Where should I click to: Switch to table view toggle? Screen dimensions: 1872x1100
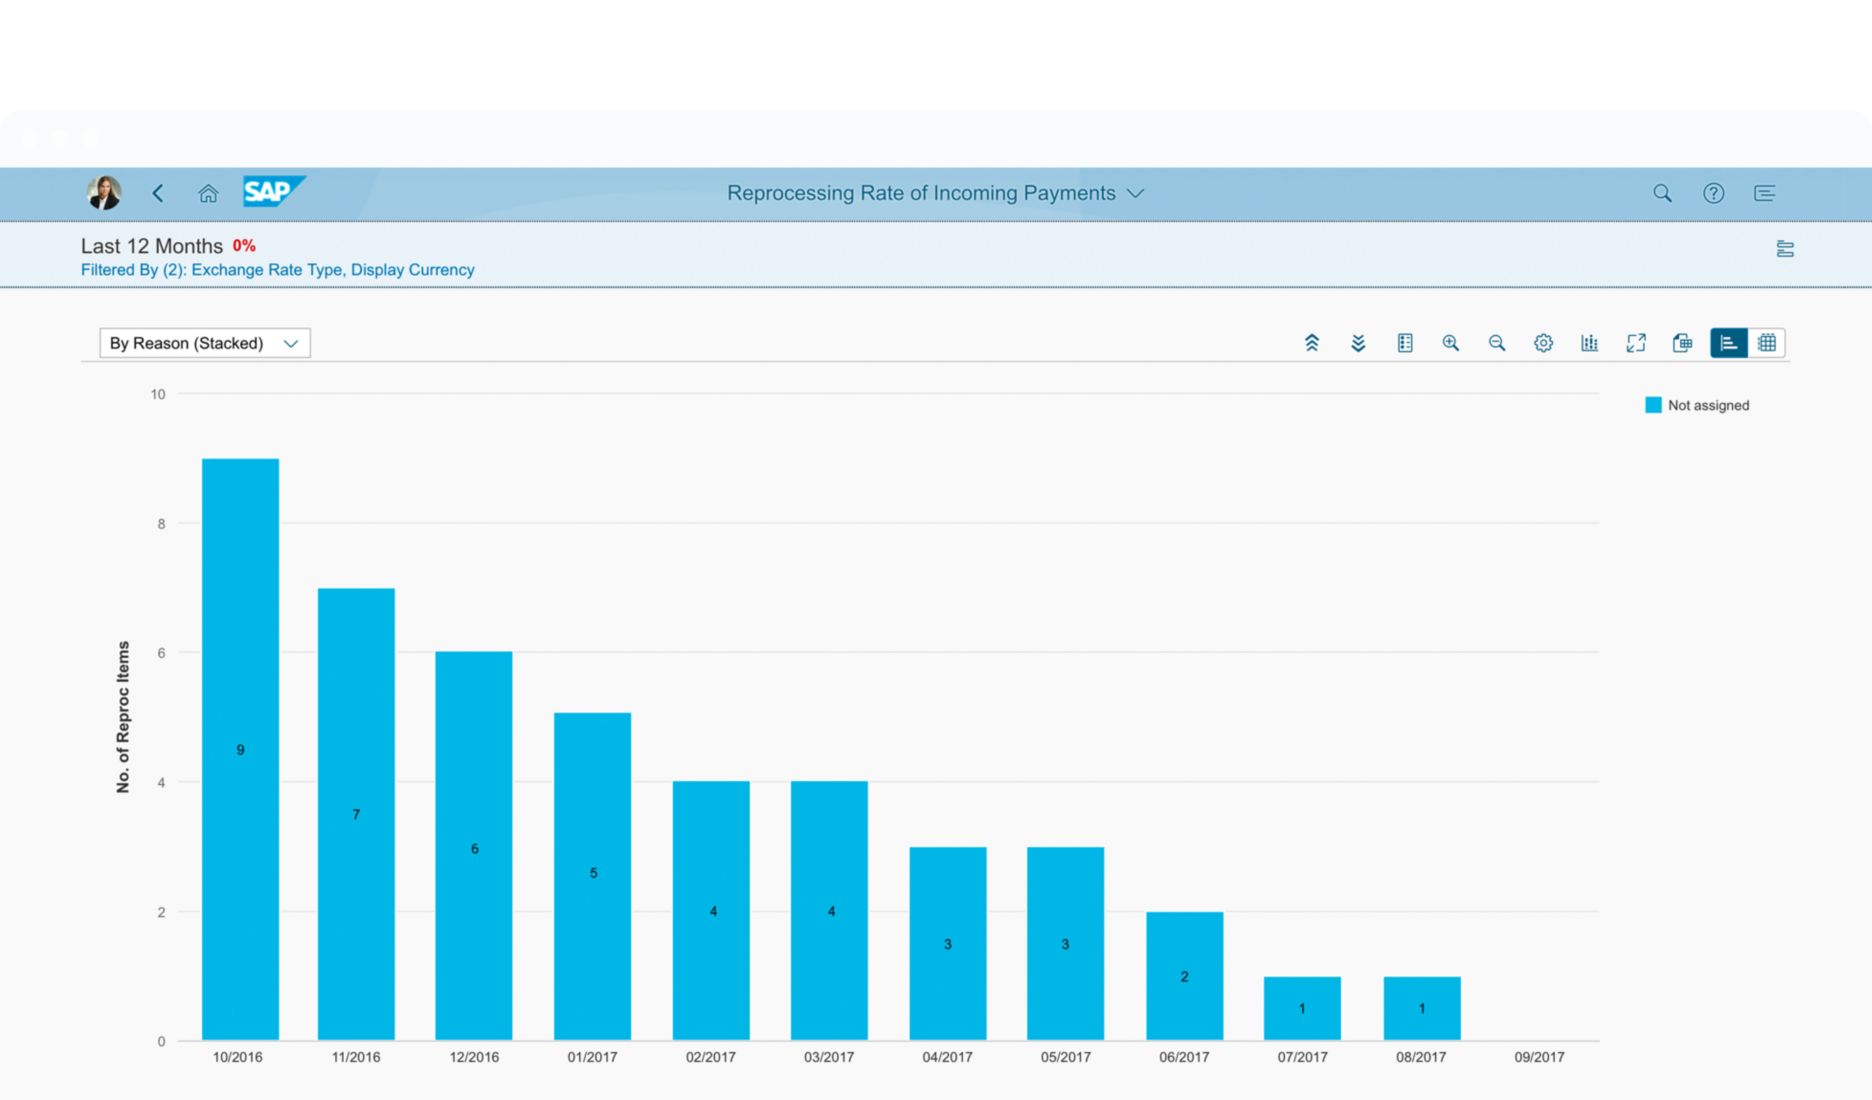tap(1767, 343)
